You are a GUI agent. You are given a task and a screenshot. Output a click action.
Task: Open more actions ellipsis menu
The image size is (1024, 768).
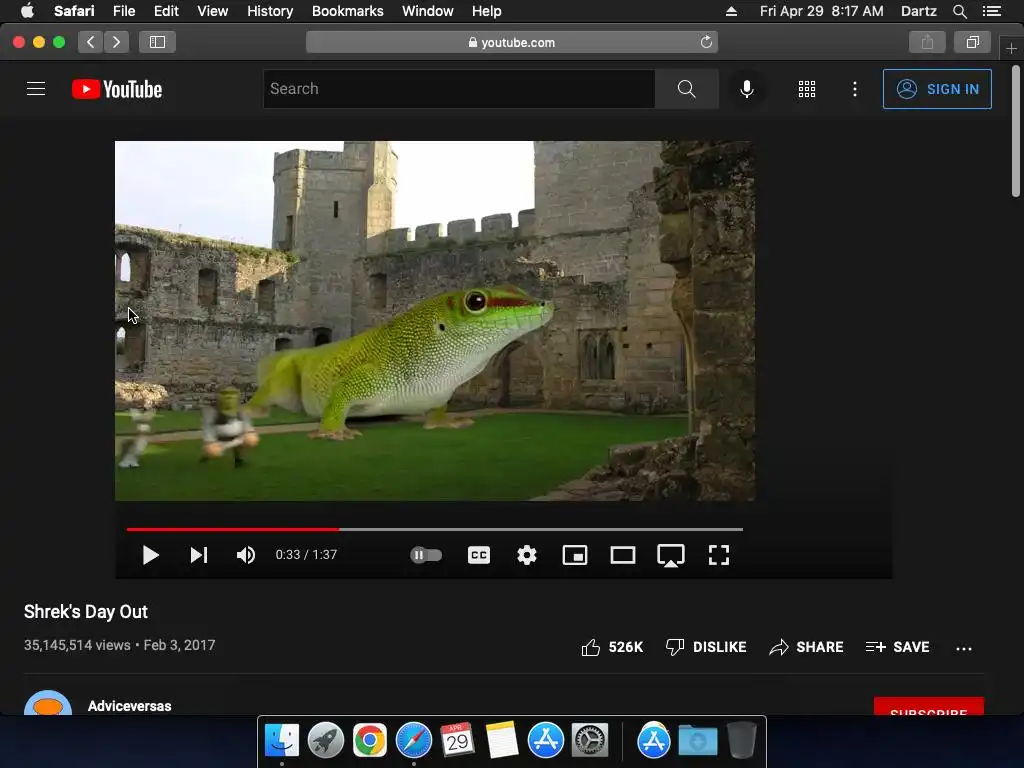pyautogui.click(x=964, y=648)
